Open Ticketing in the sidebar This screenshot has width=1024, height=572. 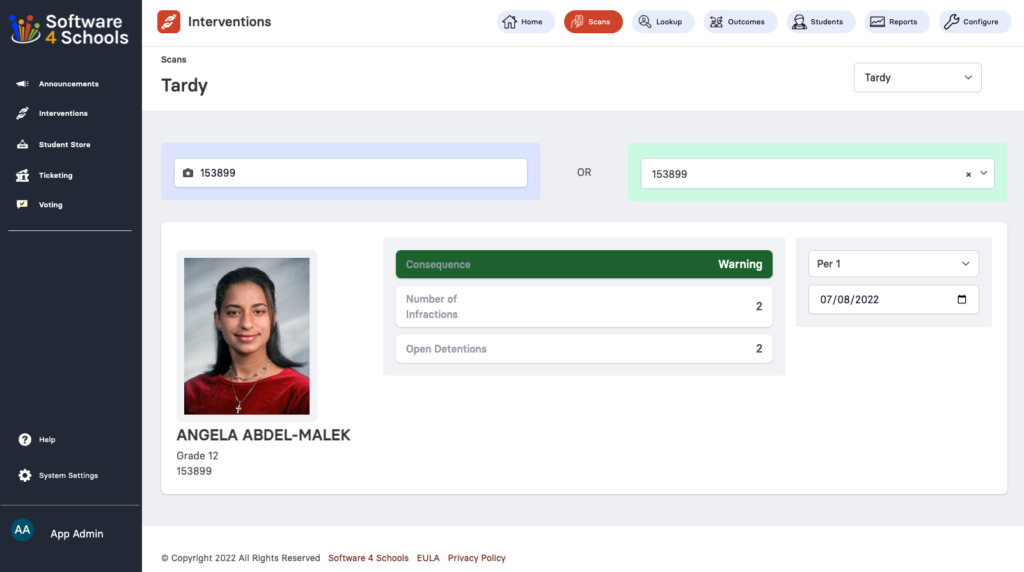coord(56,175)
